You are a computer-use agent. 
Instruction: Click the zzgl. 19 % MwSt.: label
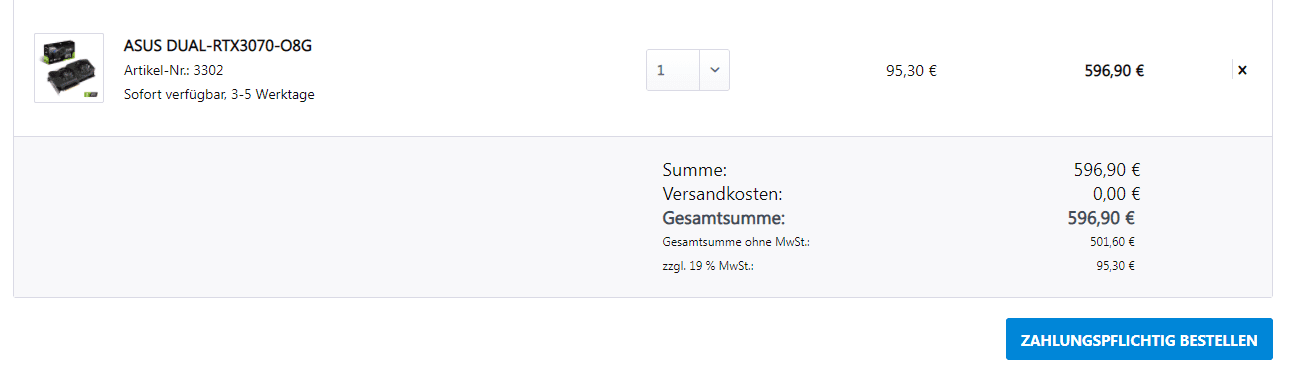click(x=708, y=266)
